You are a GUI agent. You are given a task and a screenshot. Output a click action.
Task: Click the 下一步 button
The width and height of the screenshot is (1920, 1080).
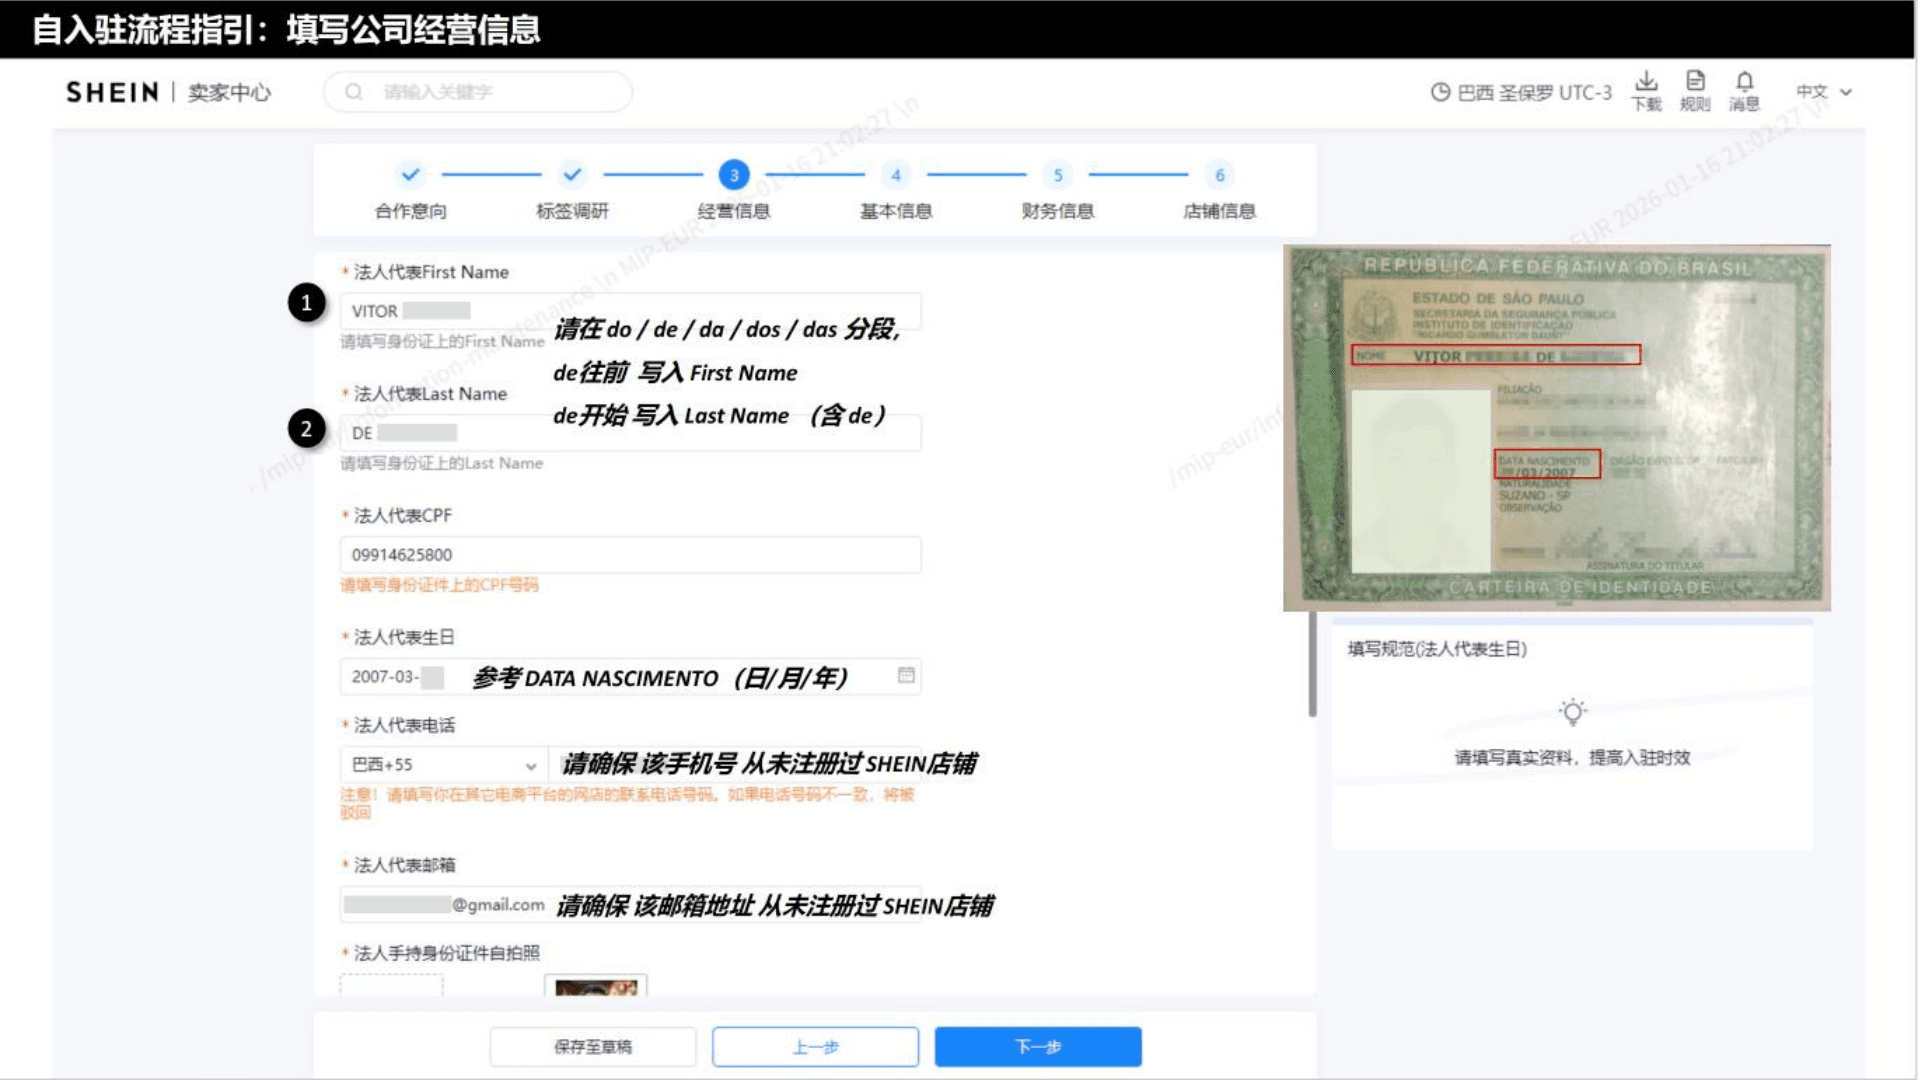[1038, 1047]
